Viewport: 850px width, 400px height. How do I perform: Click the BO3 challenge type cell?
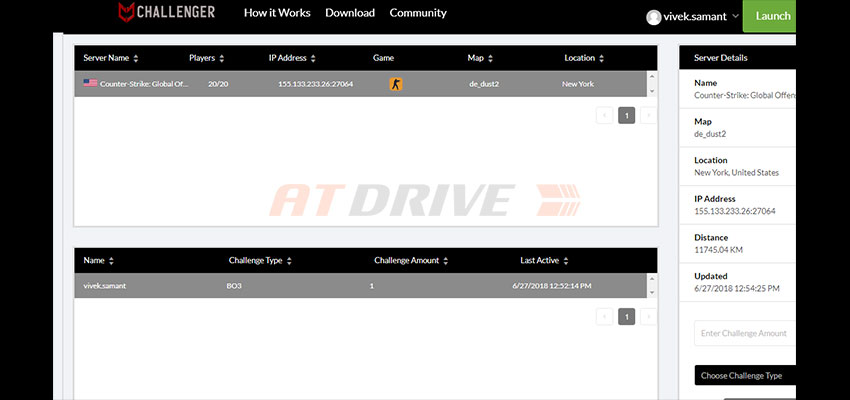coord(234,286)
